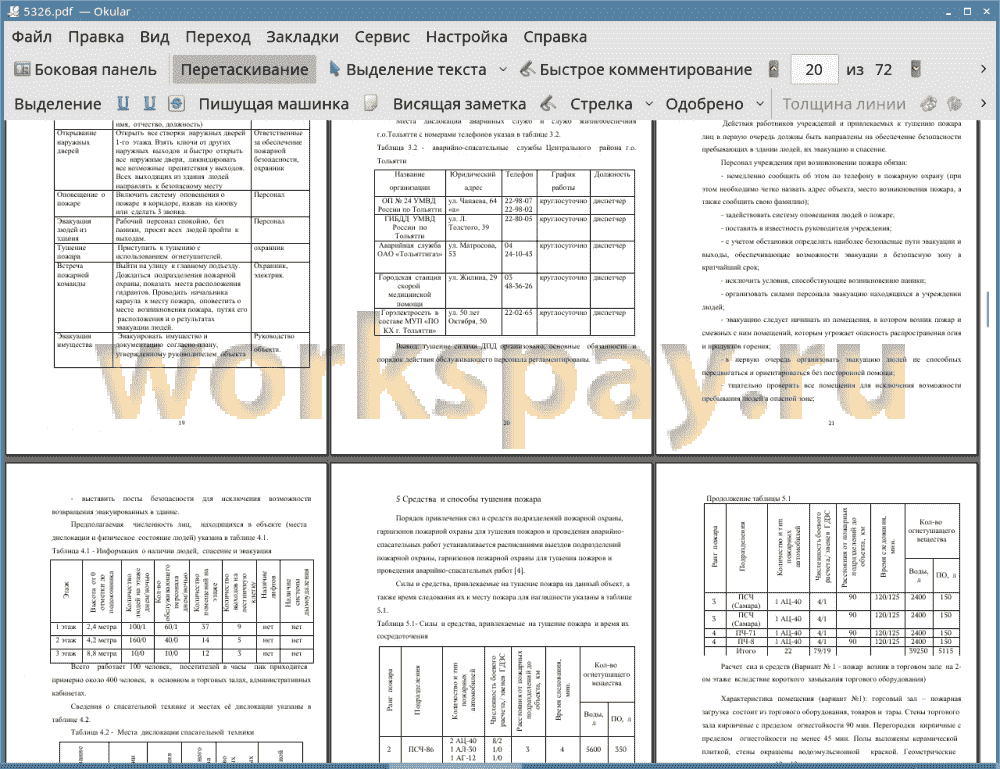
Task: Expand the annotation toolbar overflow chevron
Action: [983, 104]
